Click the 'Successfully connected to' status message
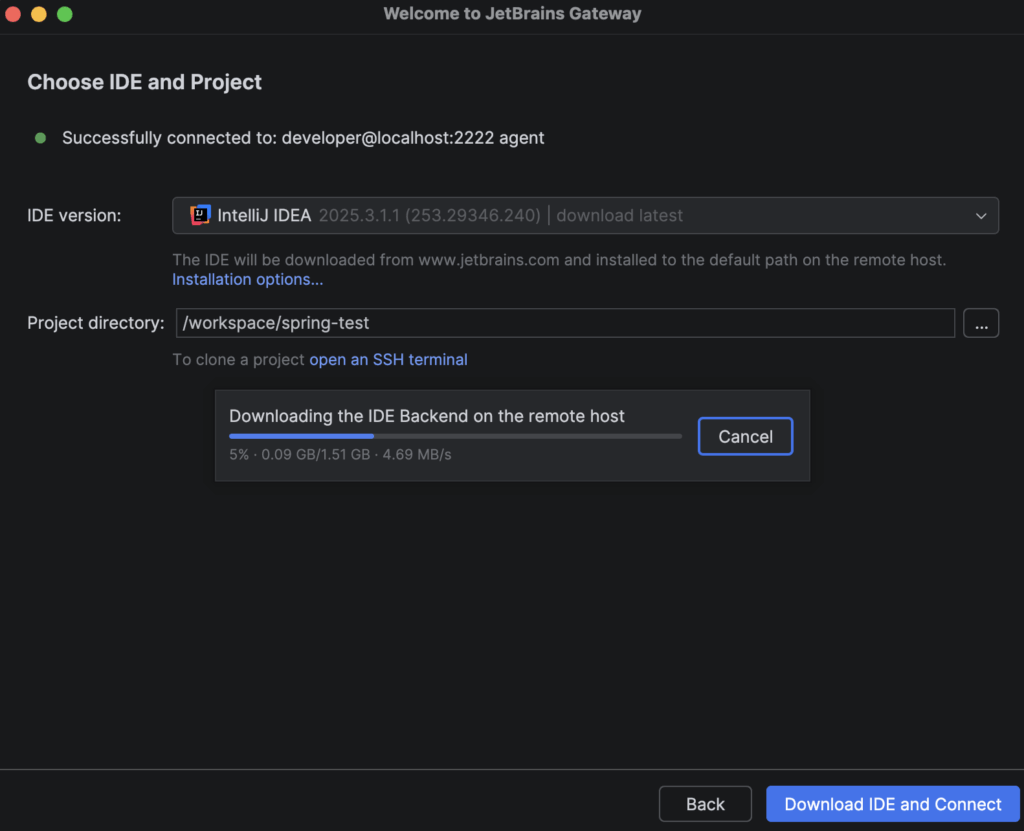1024x831 pixels. point(303,138)
